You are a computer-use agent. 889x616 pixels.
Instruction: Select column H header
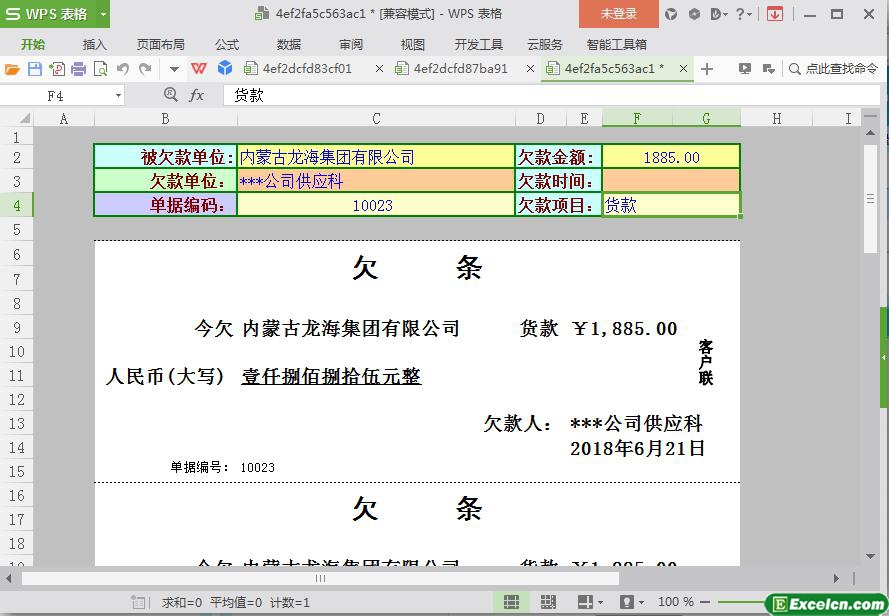point(777,119)
